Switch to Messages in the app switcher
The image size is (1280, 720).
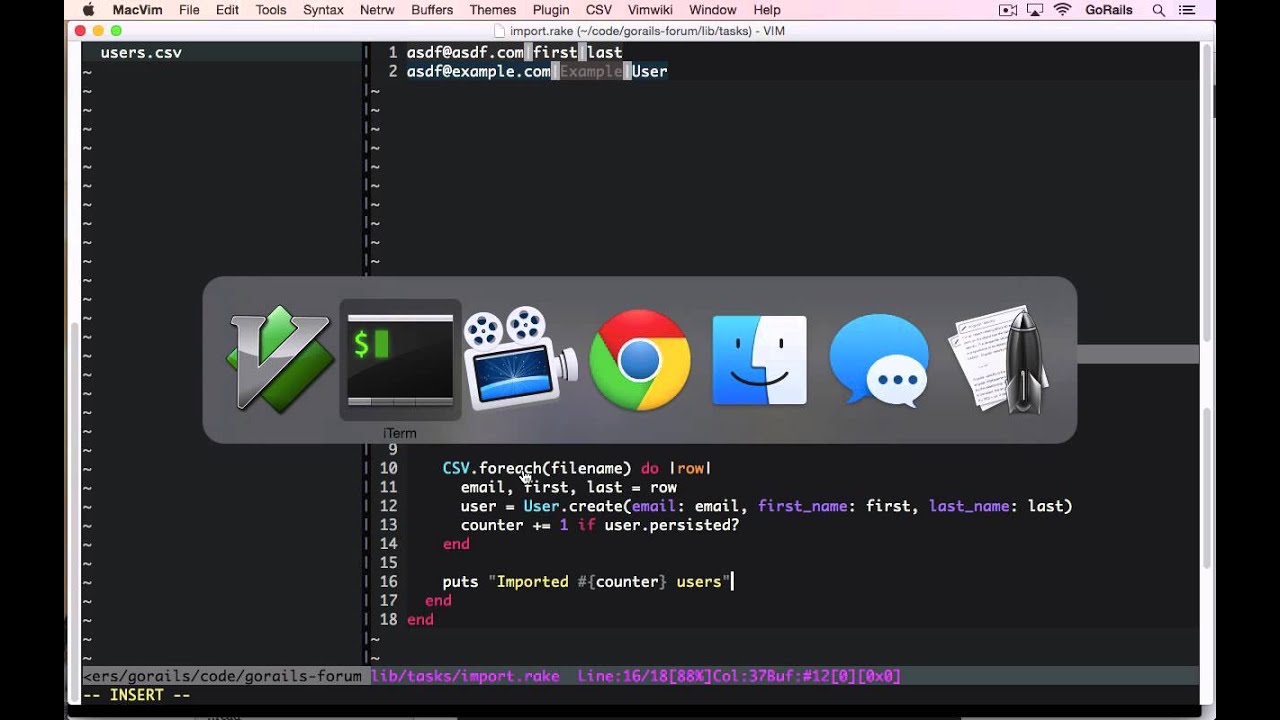click(880, 360)
